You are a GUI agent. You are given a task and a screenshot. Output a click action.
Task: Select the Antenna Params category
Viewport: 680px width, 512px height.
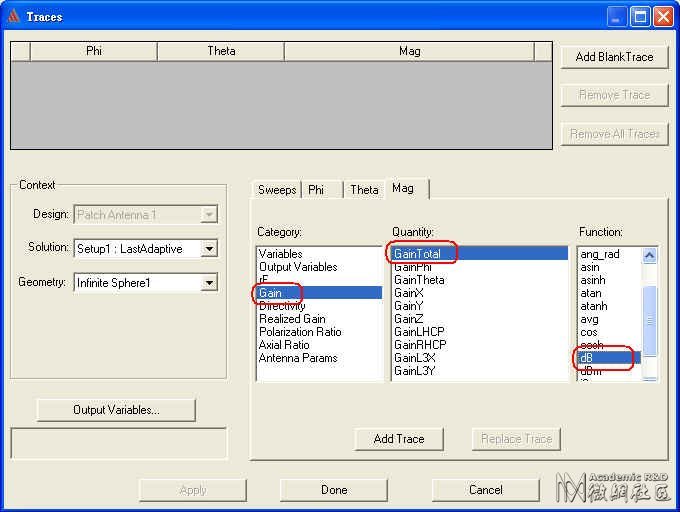(x=319, y=358)
